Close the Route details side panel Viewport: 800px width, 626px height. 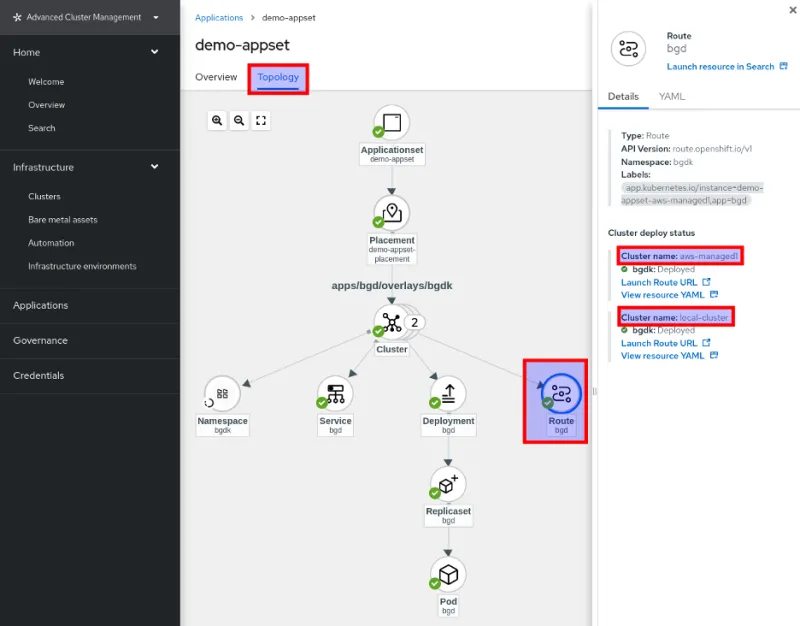tap(793, 10)
